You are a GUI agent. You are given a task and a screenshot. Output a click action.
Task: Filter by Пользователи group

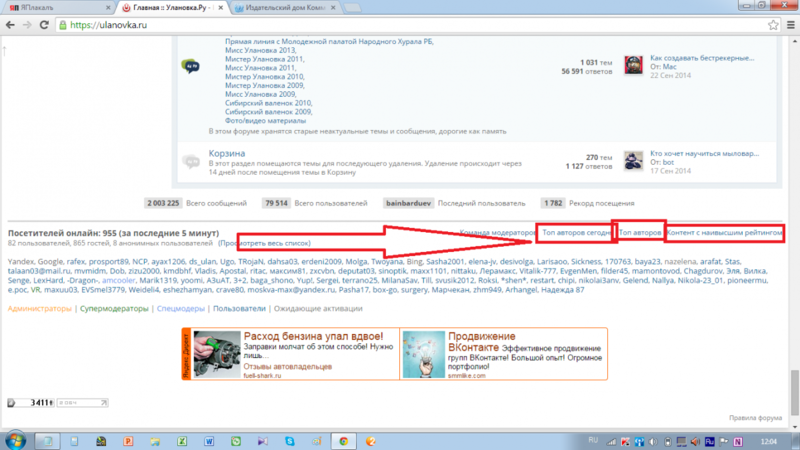pyautogui.click(x=239, y=308)
